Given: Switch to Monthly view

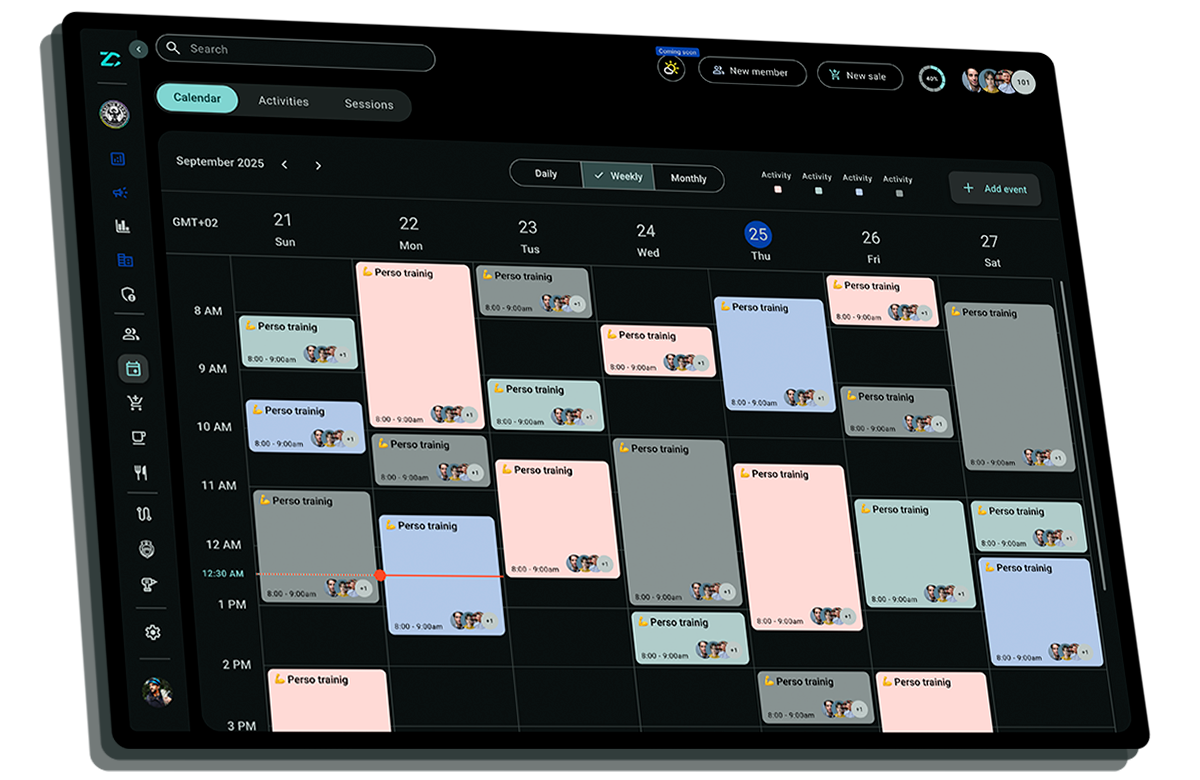Looking at the screenshot, I should (x=688, y=178).
